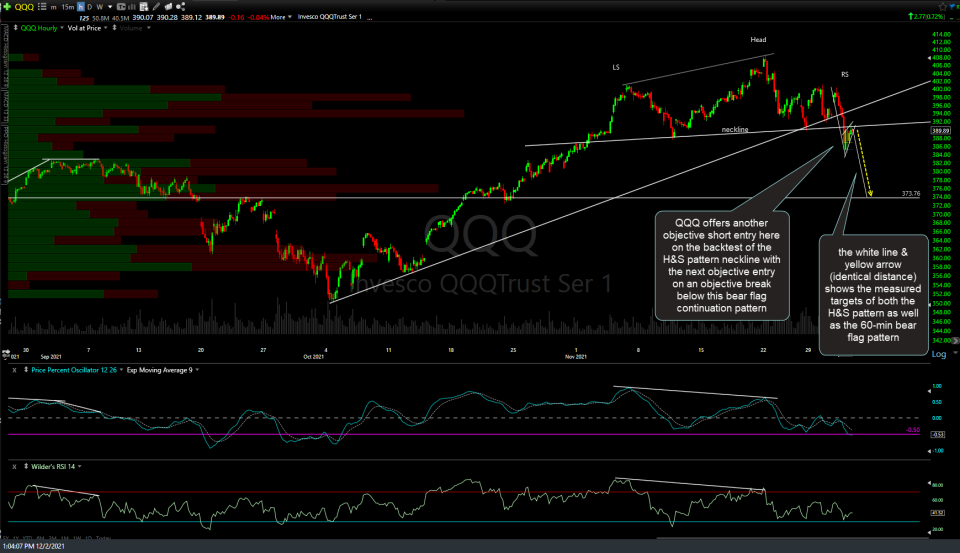Select the bear flag short entry note box

(722, 265)
